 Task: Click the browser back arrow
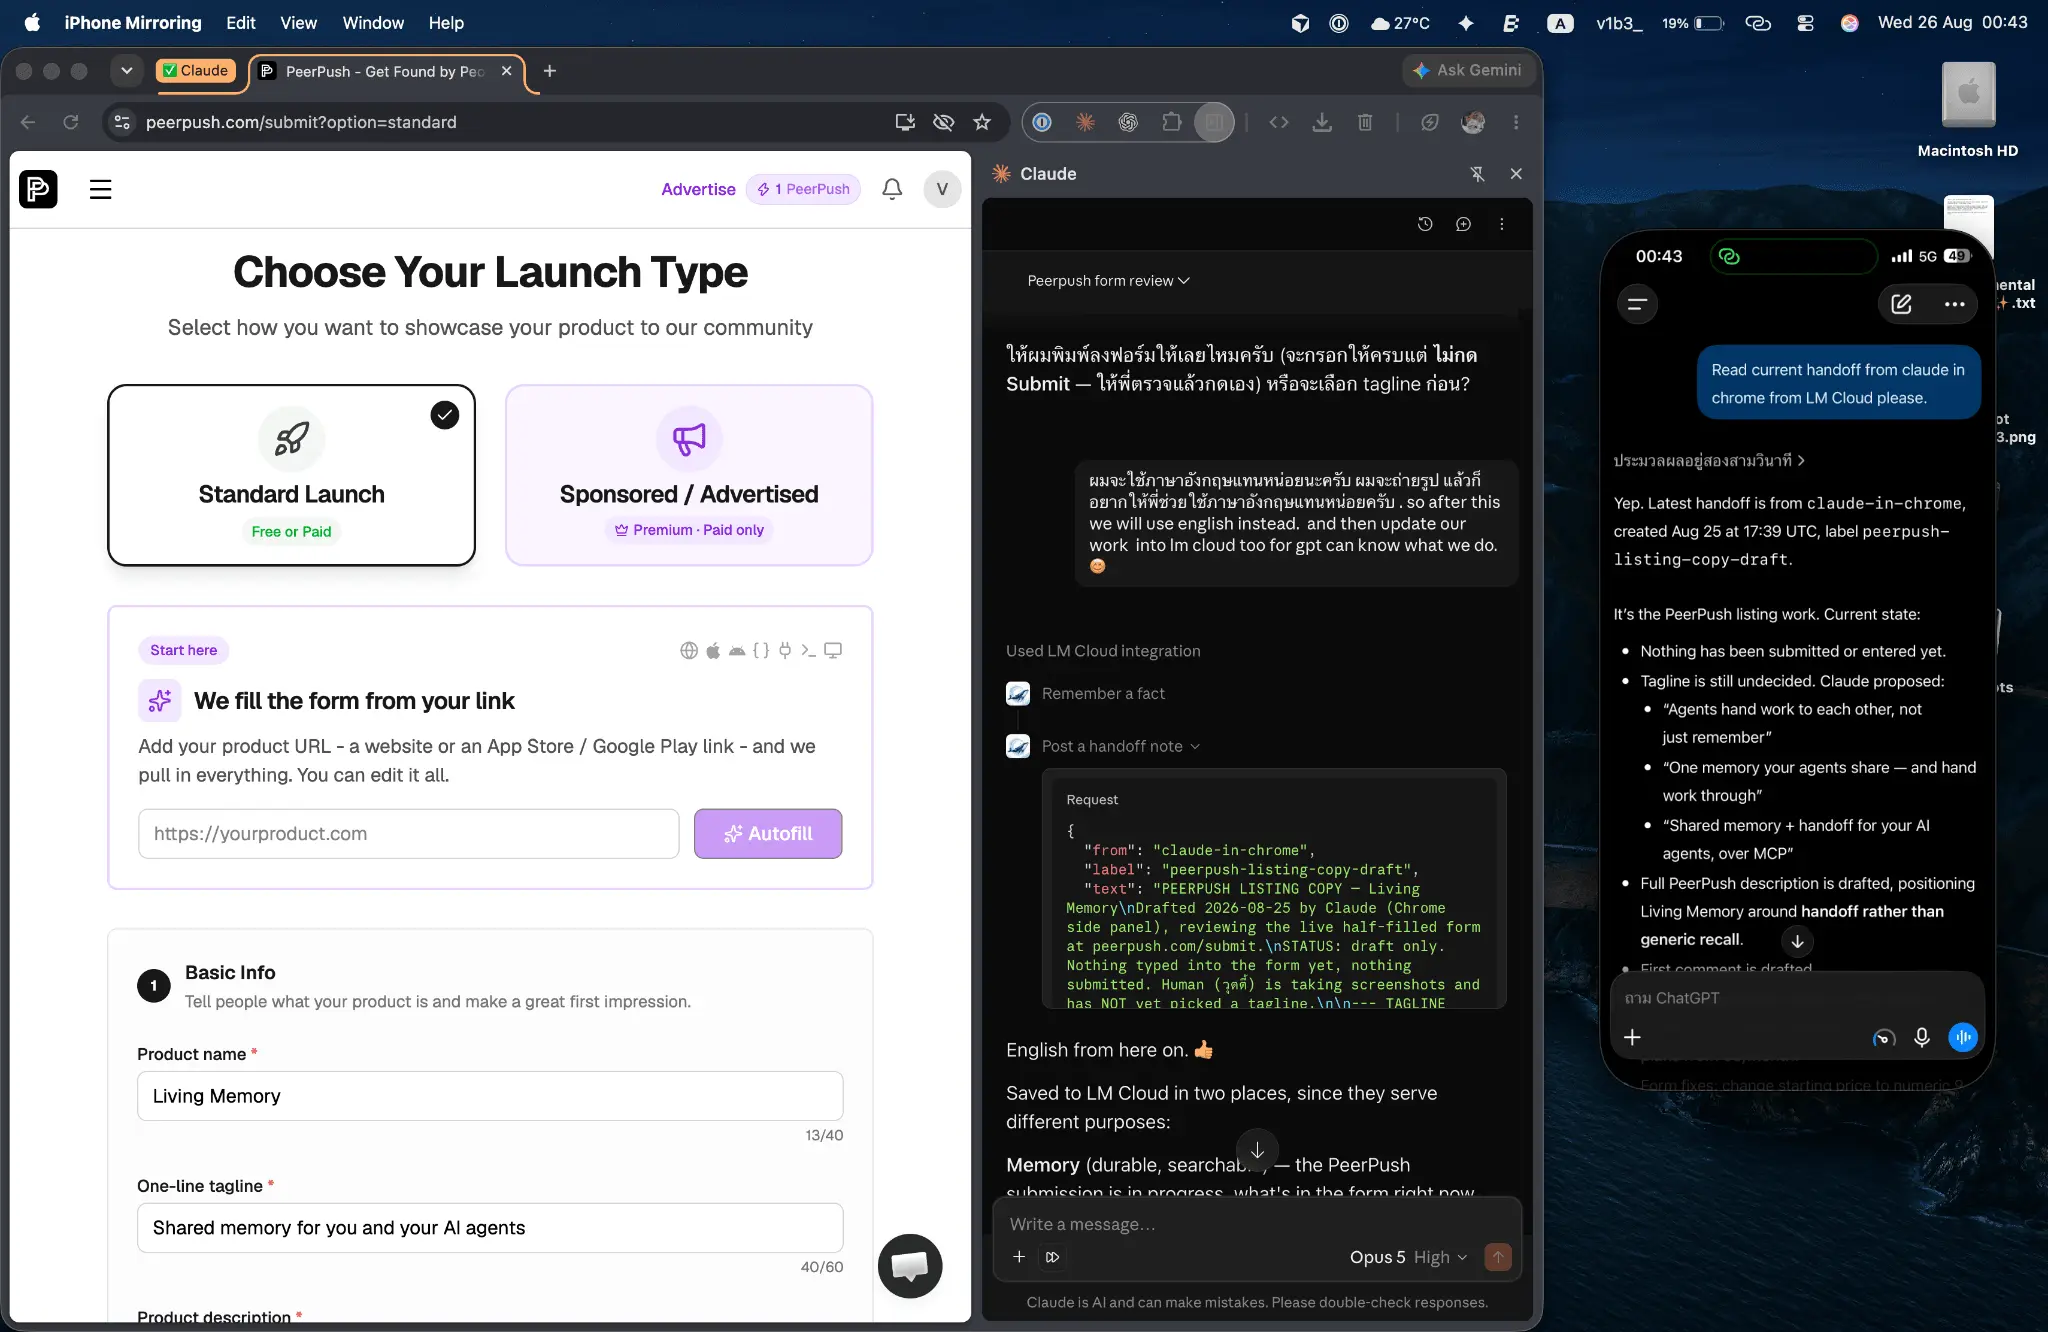[x=28, y=122]
